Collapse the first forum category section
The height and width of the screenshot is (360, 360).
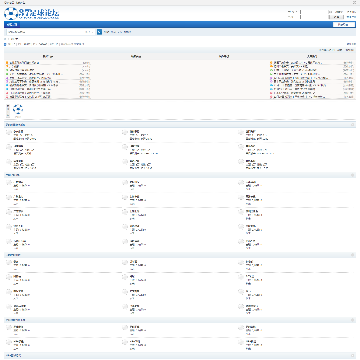[x=353, y=125]
